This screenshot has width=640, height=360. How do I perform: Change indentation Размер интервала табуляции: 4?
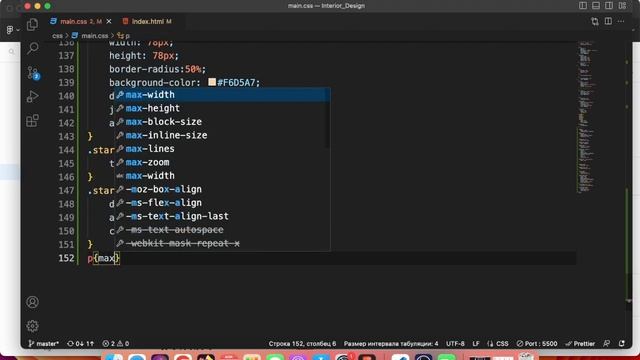(x=391, y=344)
